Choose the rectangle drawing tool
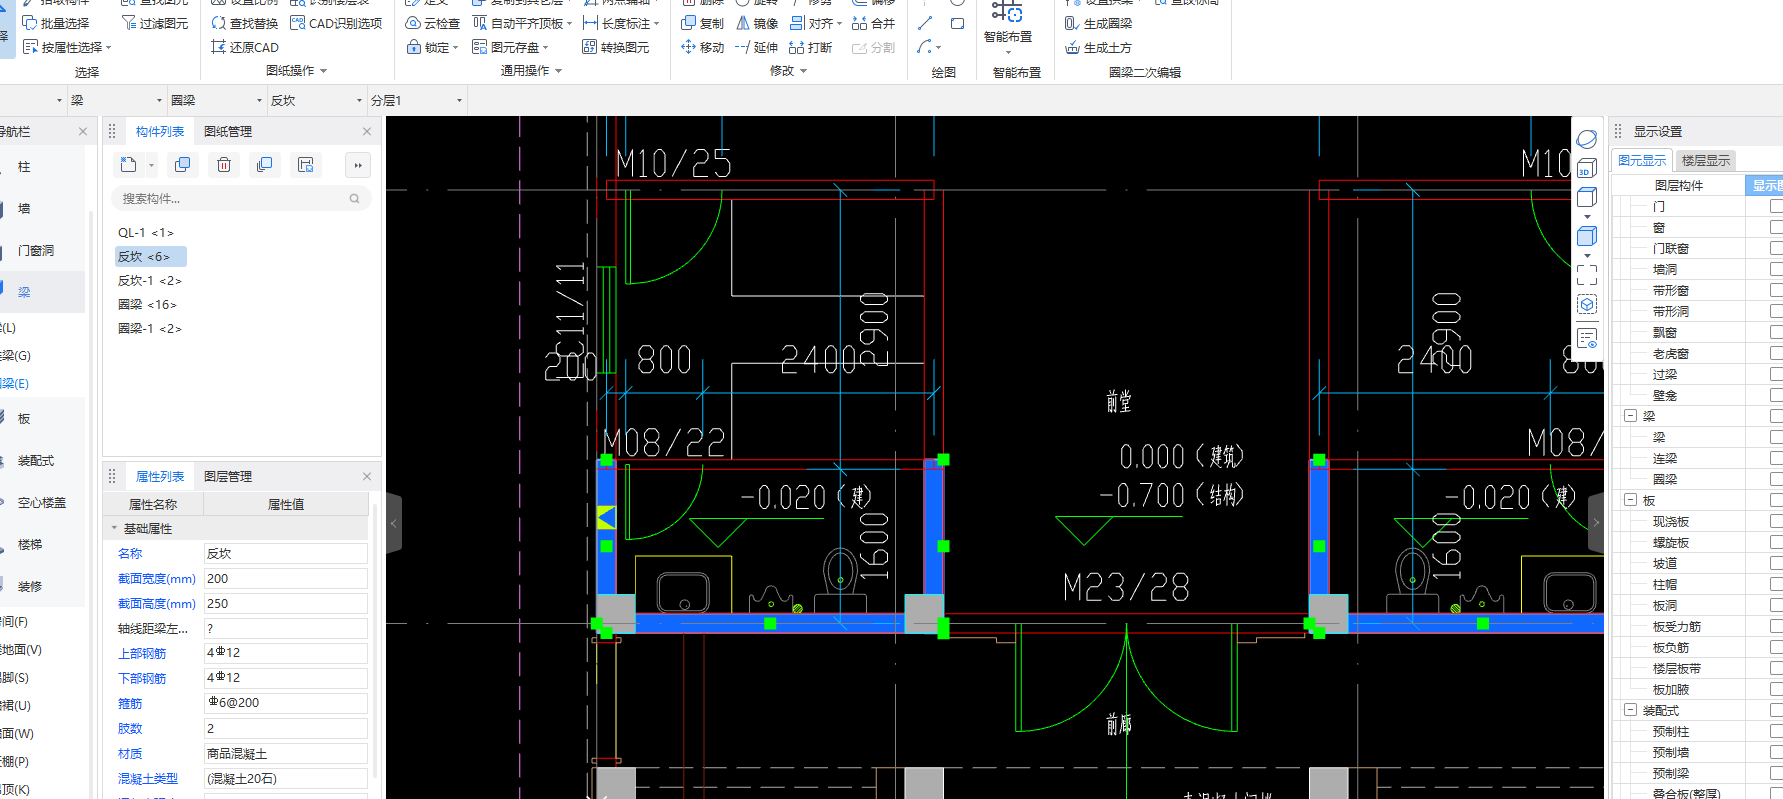 click(x=957, y=23)
